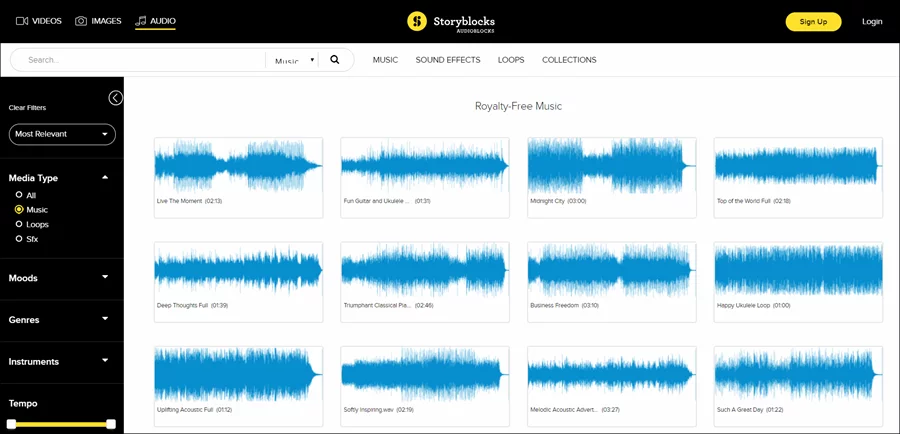Go to the Collections menu item
Viewport: 900px width, 434px height.
pos(569,60)
